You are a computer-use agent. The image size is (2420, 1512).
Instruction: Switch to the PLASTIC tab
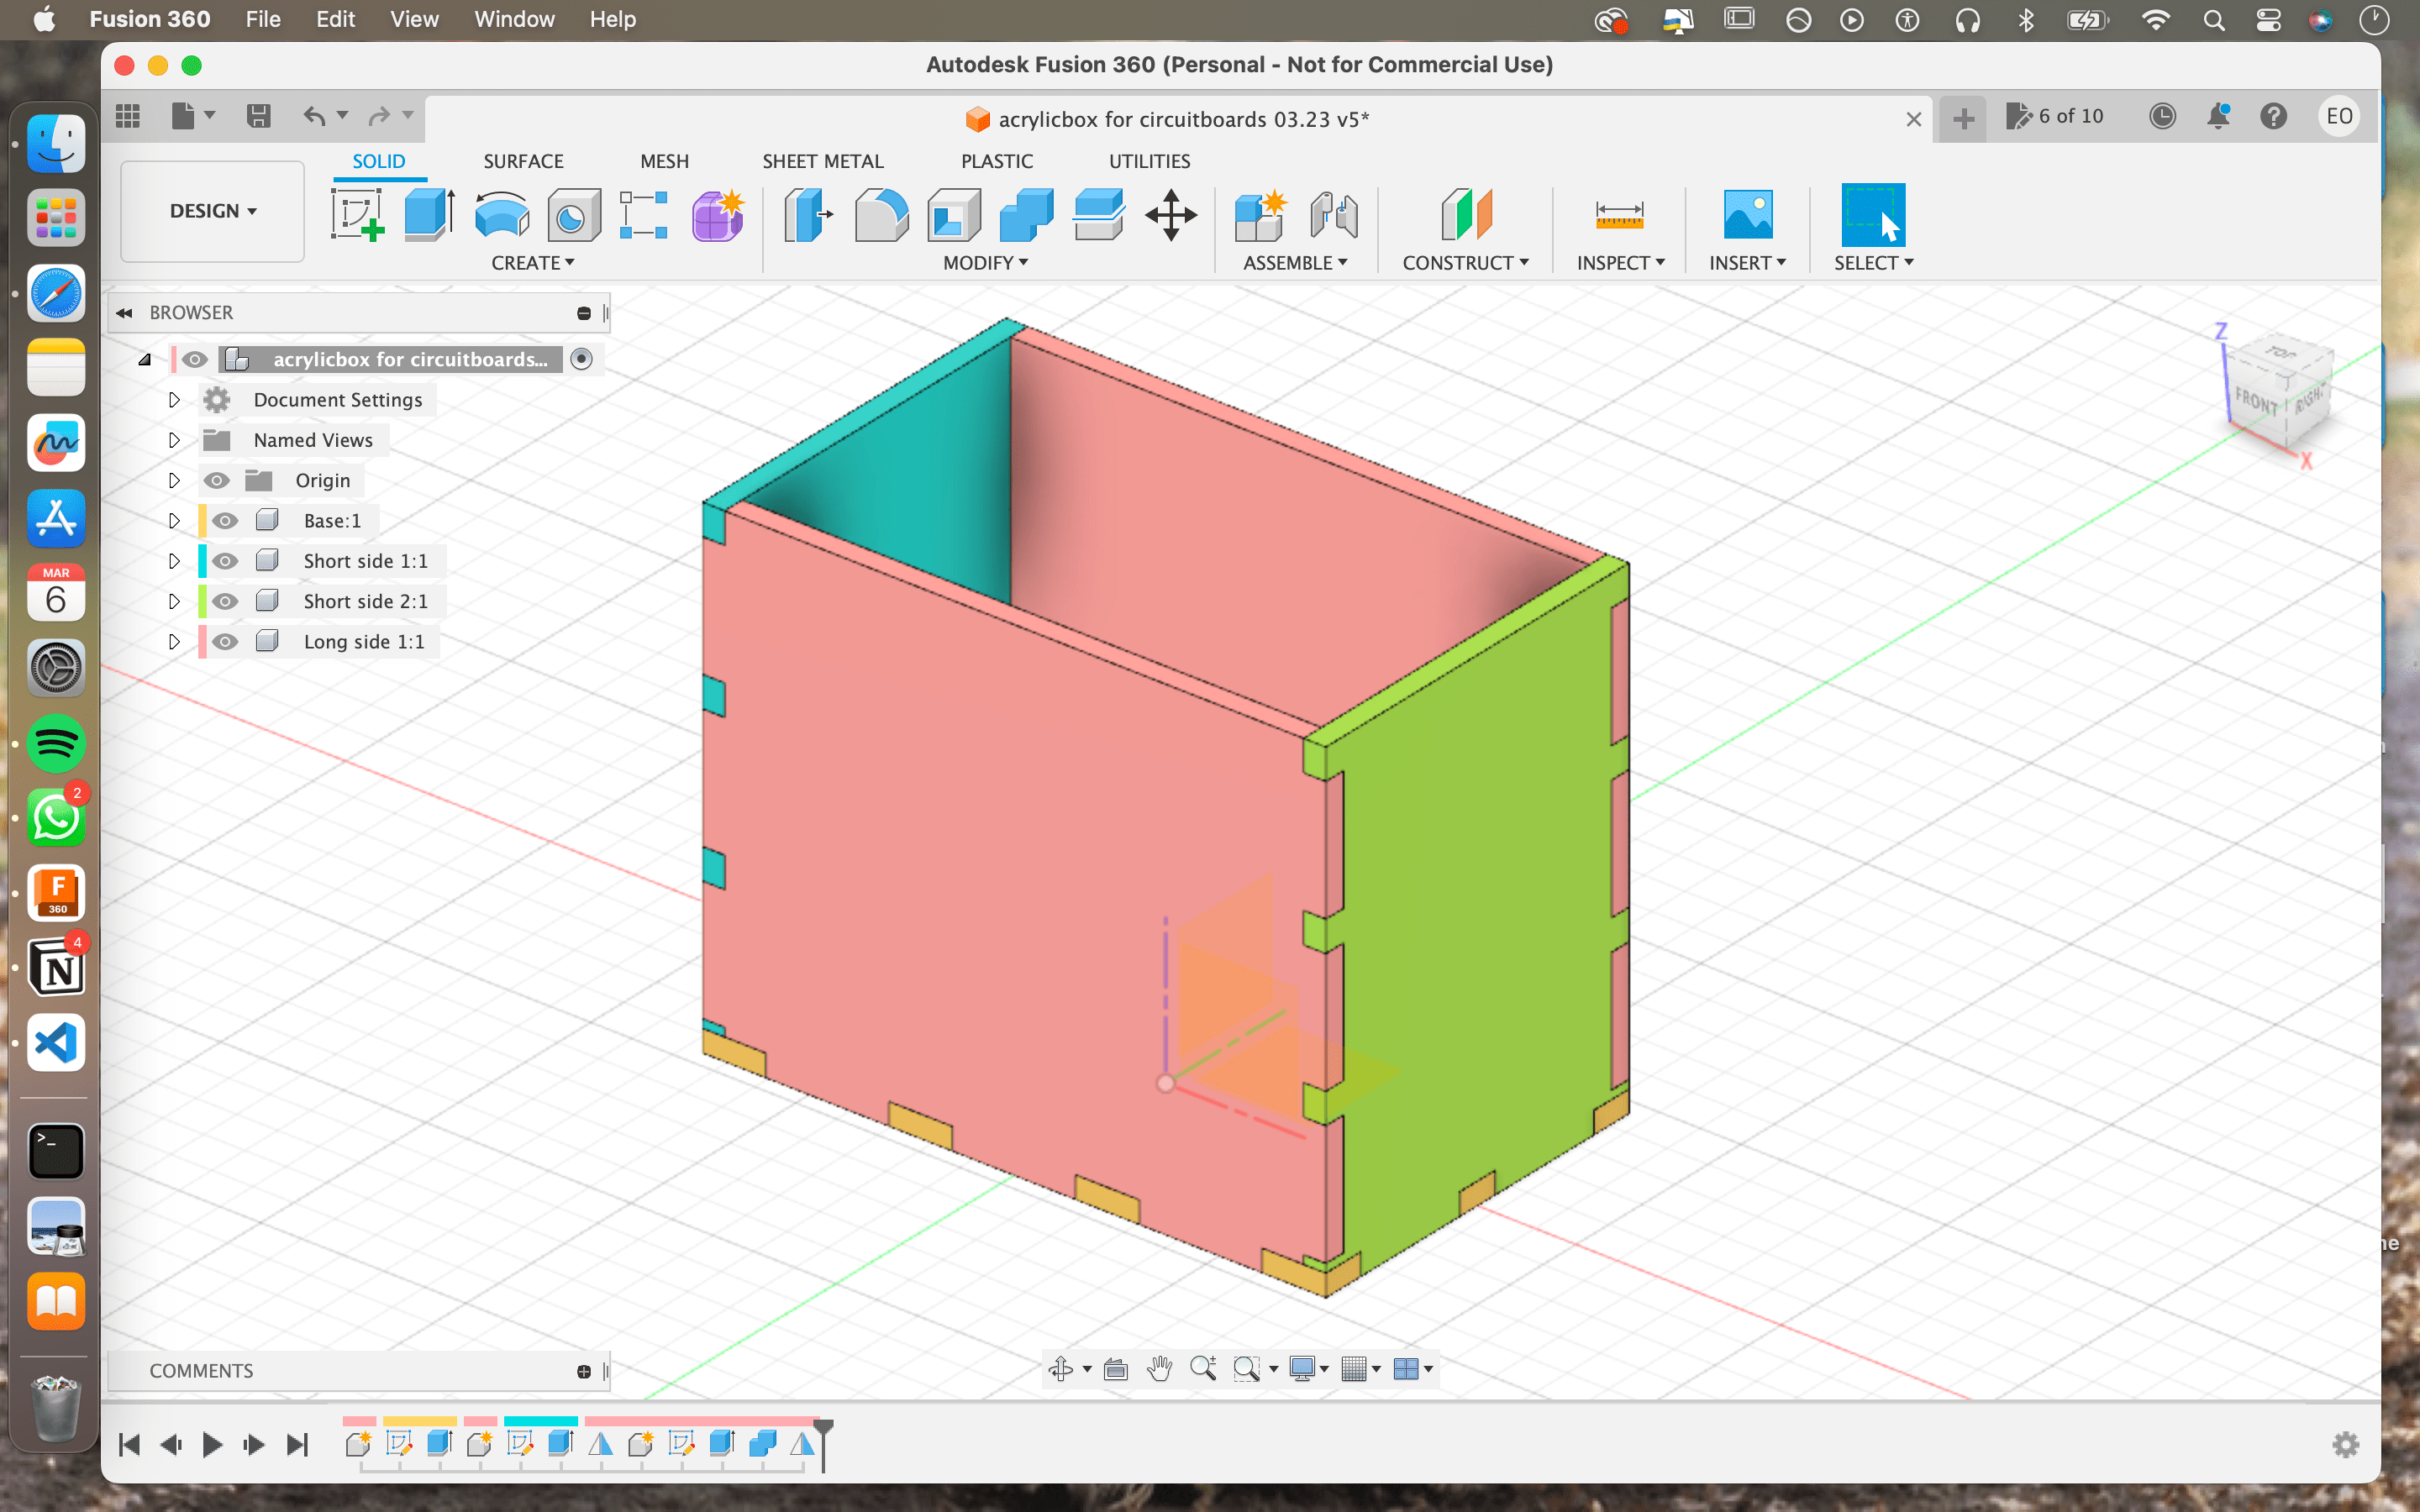997,161
